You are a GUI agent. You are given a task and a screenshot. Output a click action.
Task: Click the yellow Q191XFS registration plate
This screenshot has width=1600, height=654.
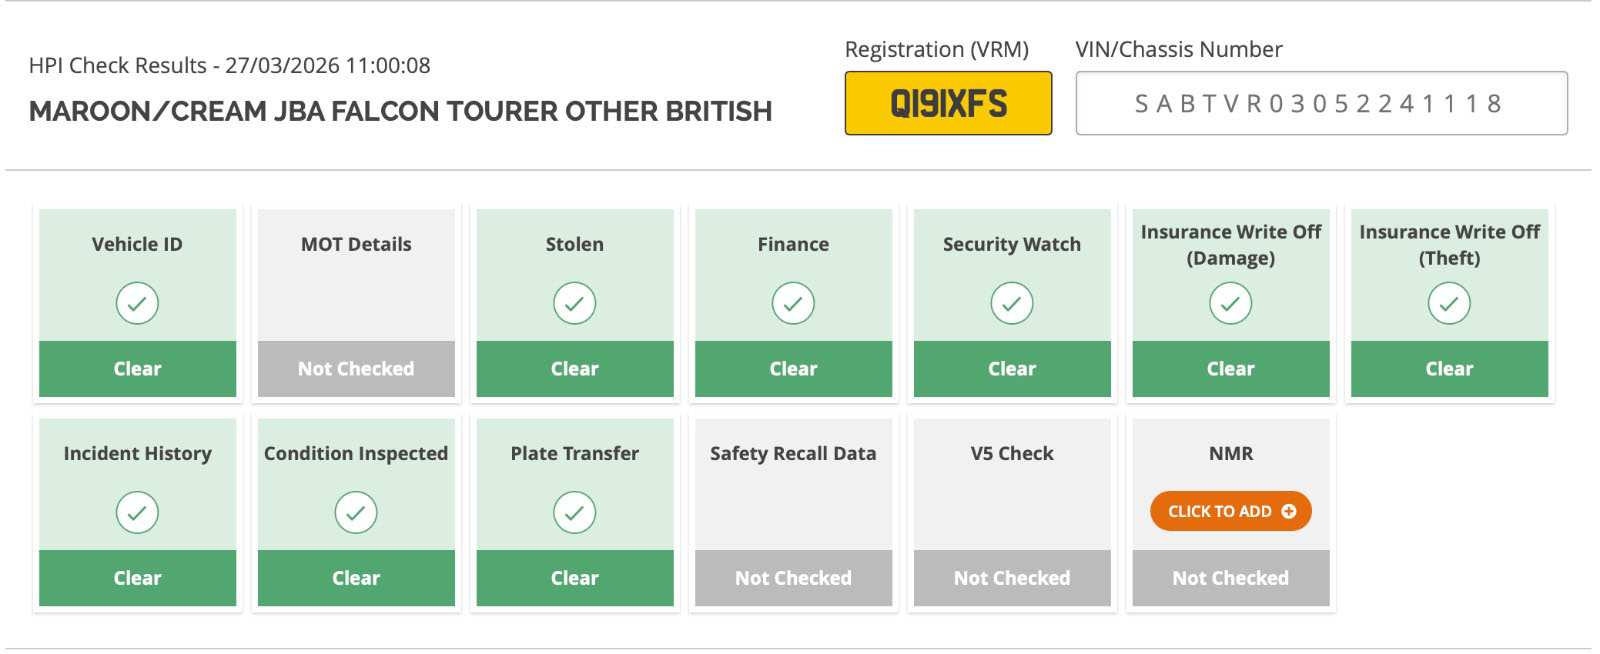pos(948,103)
